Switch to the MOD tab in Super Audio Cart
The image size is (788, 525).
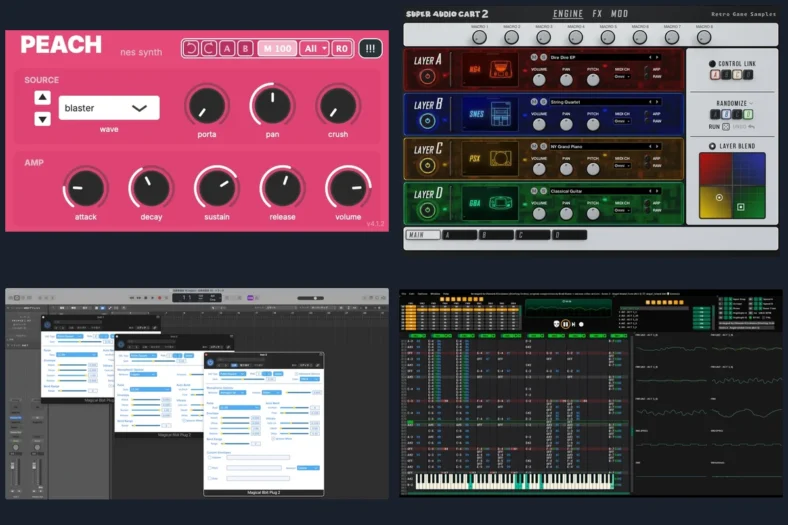click(619, 14)
